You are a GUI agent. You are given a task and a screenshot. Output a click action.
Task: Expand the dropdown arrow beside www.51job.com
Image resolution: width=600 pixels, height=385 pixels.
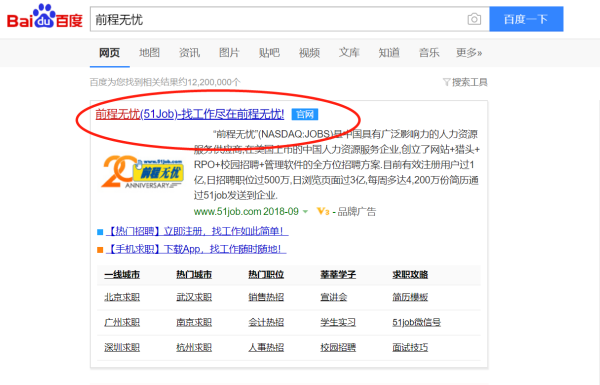[x=305, y=212]
